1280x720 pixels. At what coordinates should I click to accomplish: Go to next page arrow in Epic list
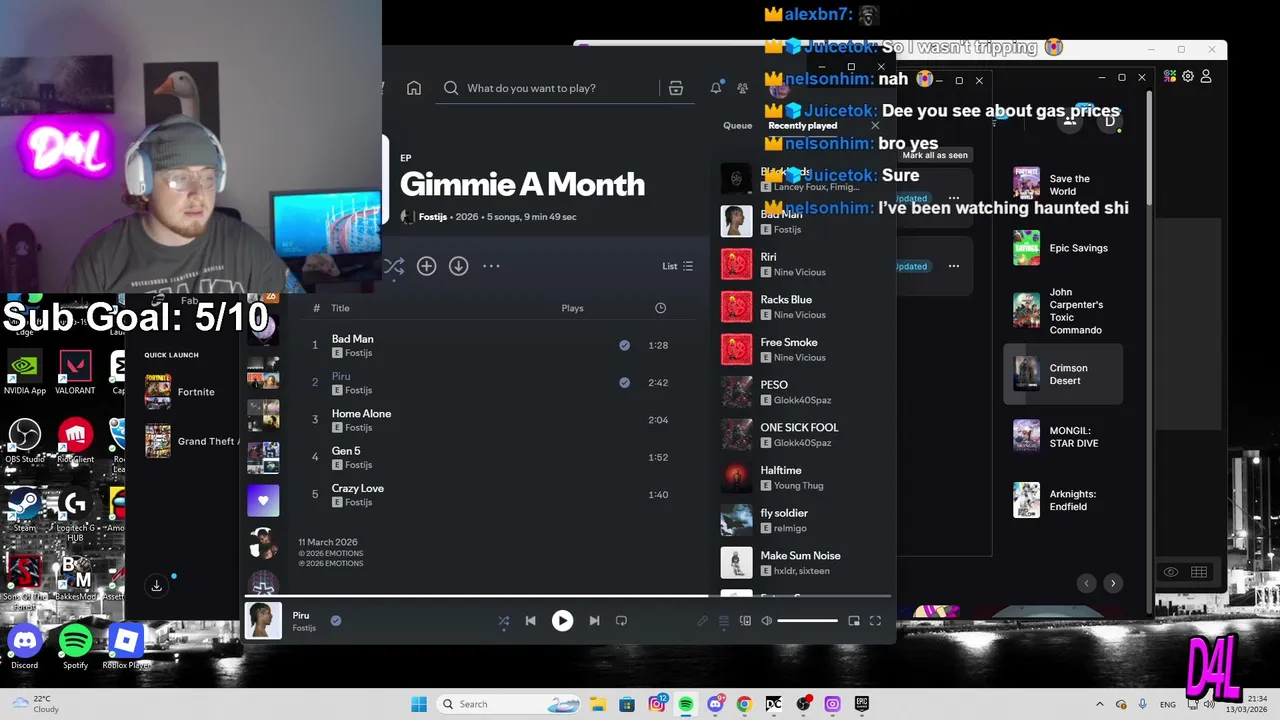point(1113,583)
